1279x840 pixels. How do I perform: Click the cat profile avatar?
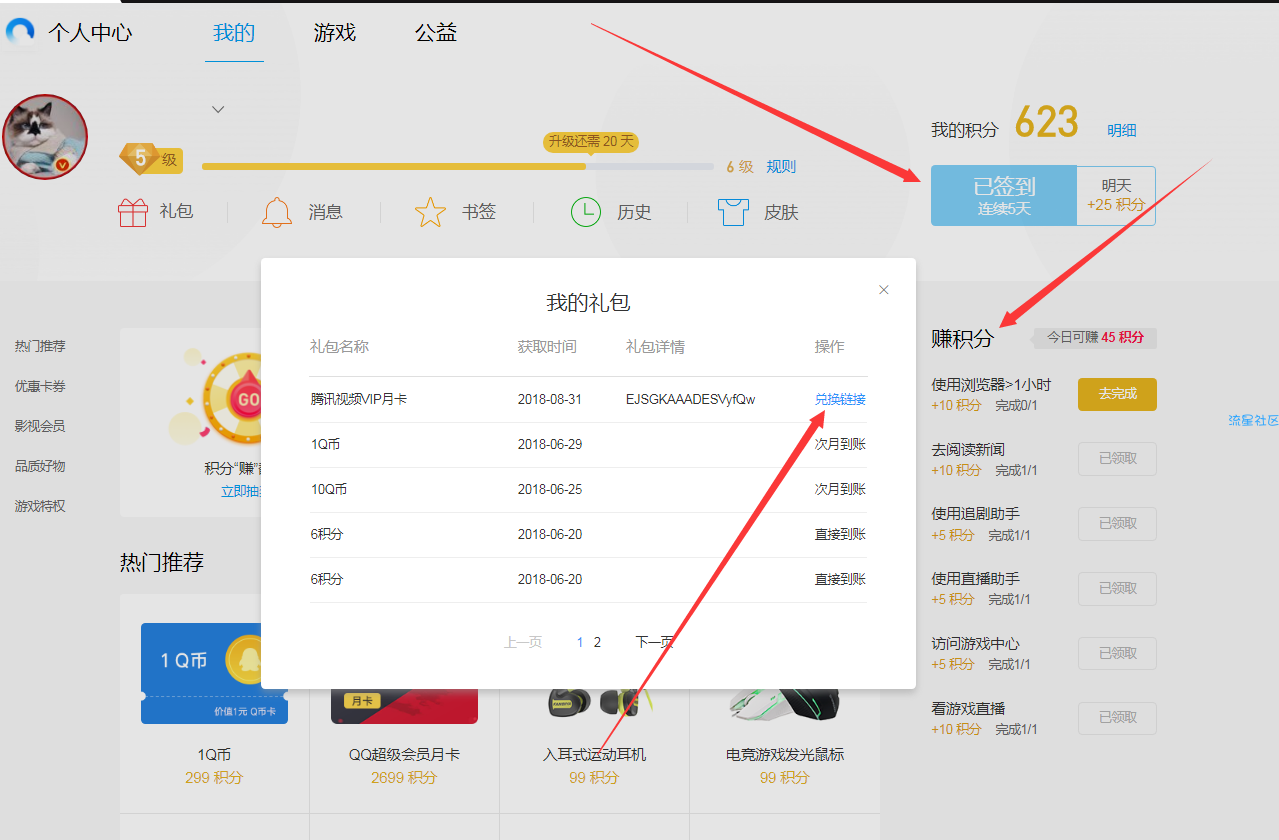point(45,137)
